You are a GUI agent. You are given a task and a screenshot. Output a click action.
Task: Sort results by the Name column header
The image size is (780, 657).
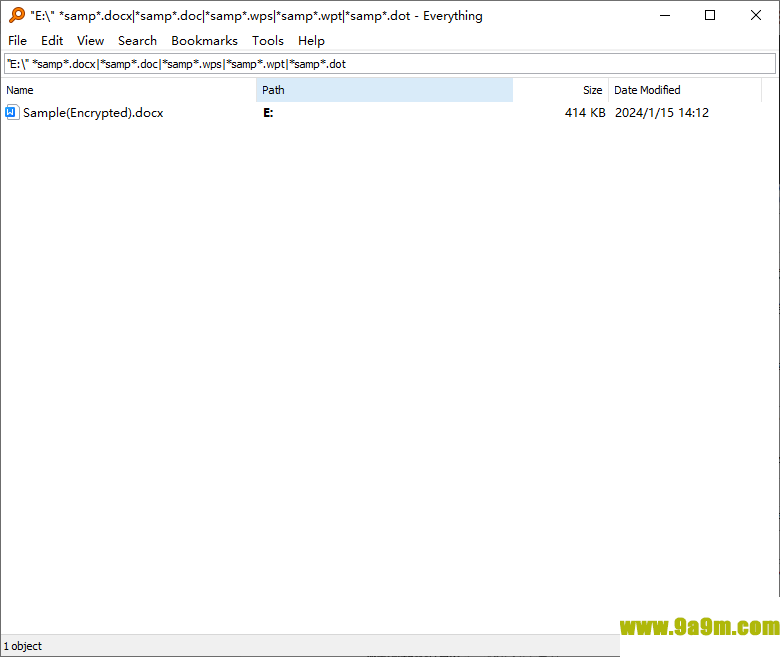130,90
